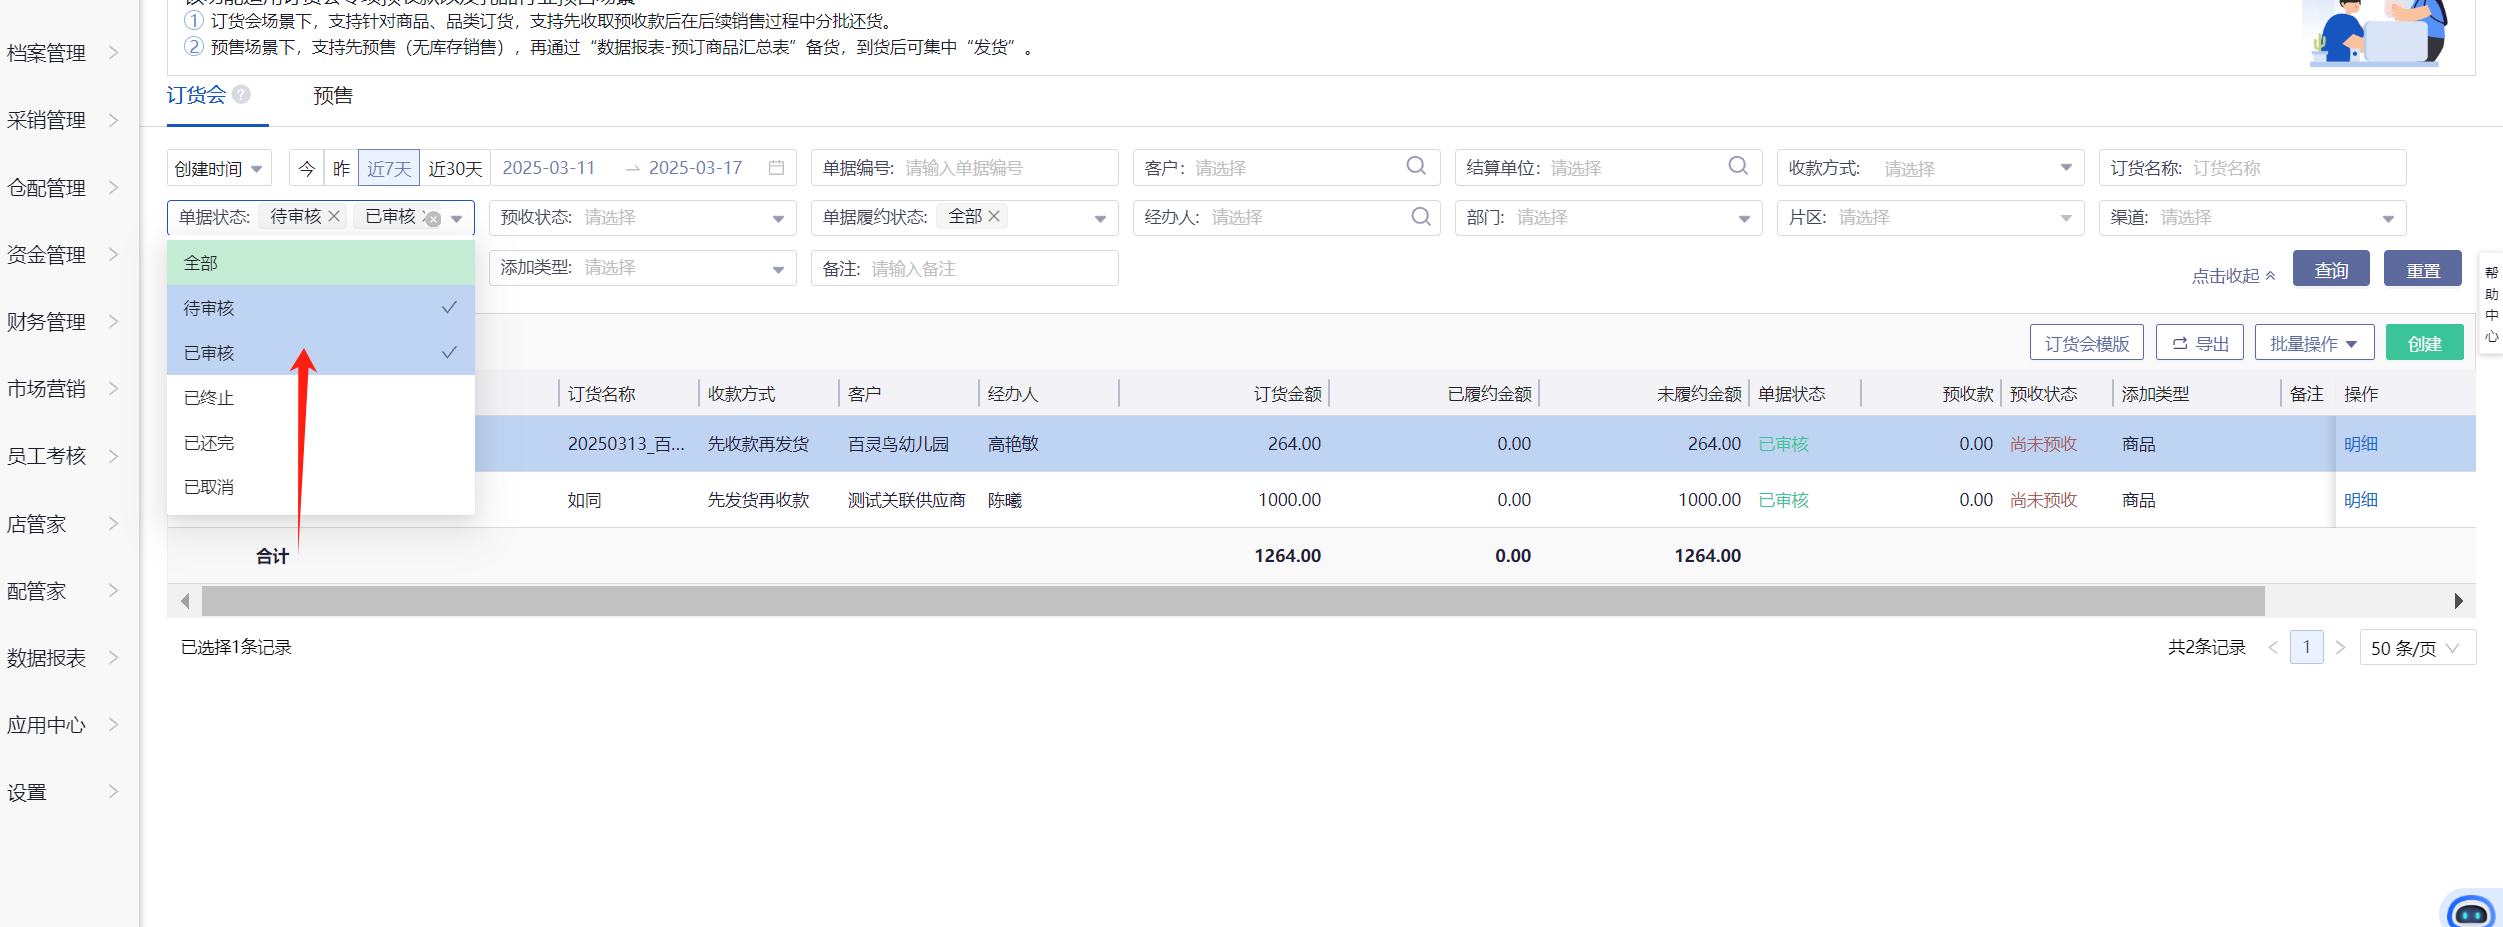The width and height of the screenshot is (2503, 927).
Task: Remove the 待审核 tag from 单据状态
Action: pyautogui.click(x=335, y=216)
